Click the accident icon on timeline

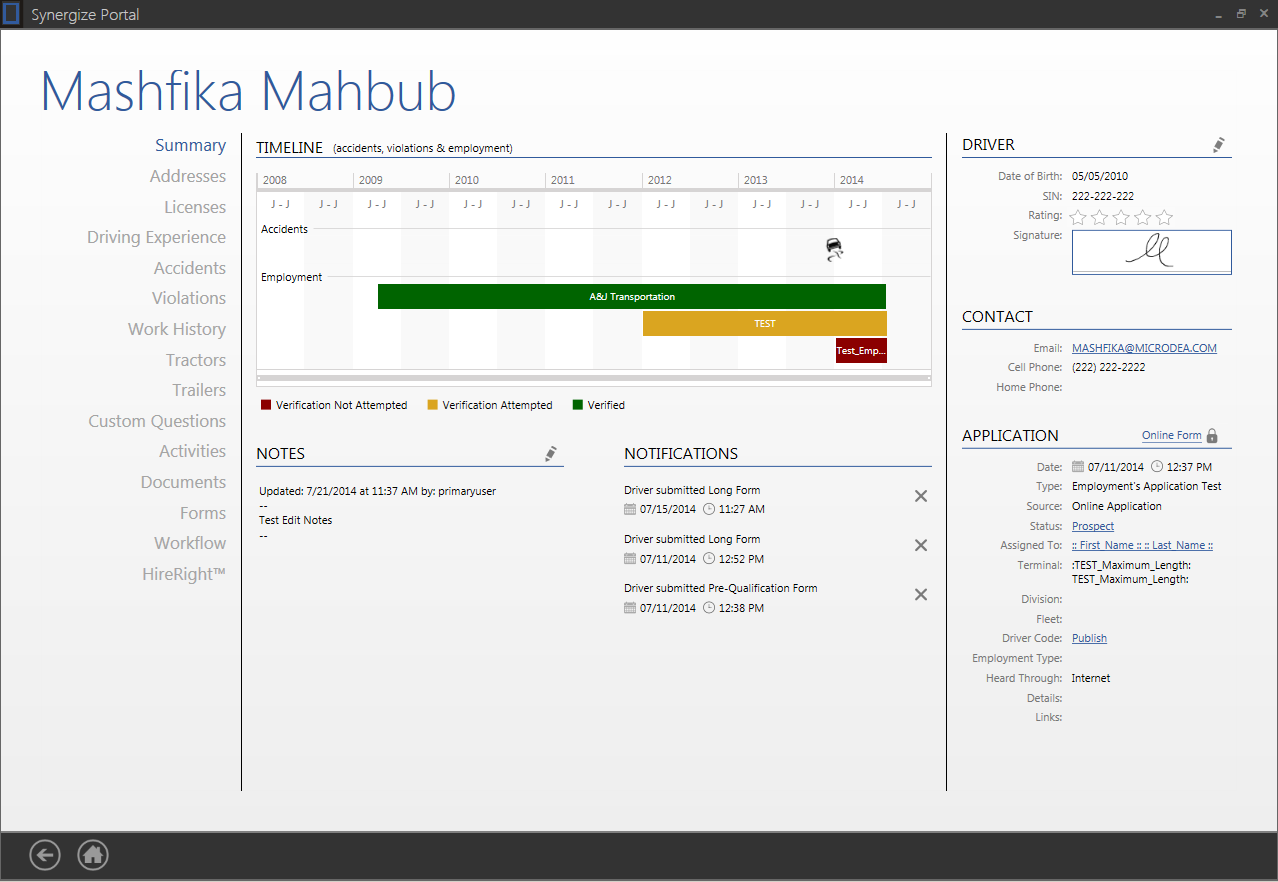(834, 249)
